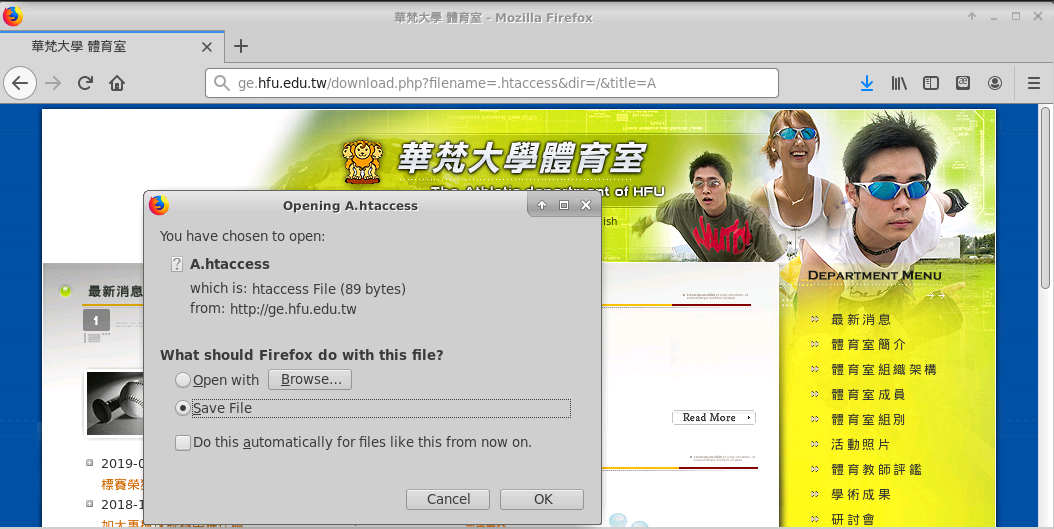Close the 華梵大學 體育室 tab
The width and height of the screenshot is (1054, 529).
point(207,47)
